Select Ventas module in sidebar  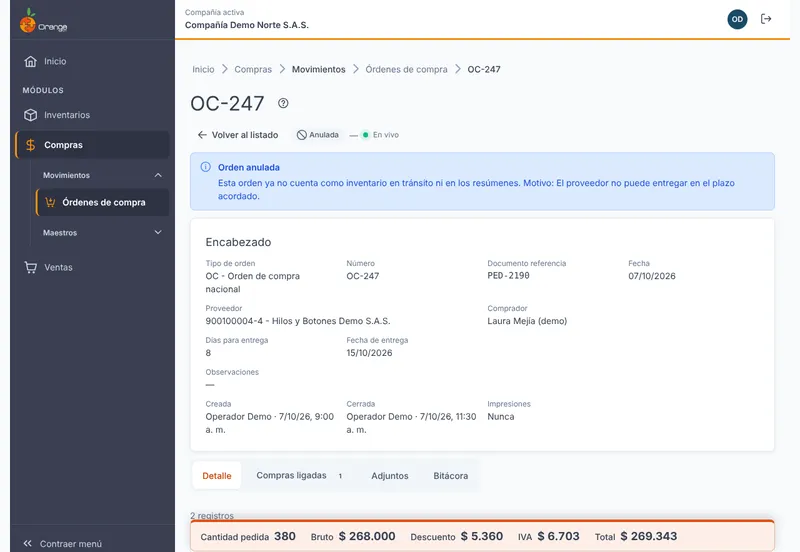pos(92,267)
